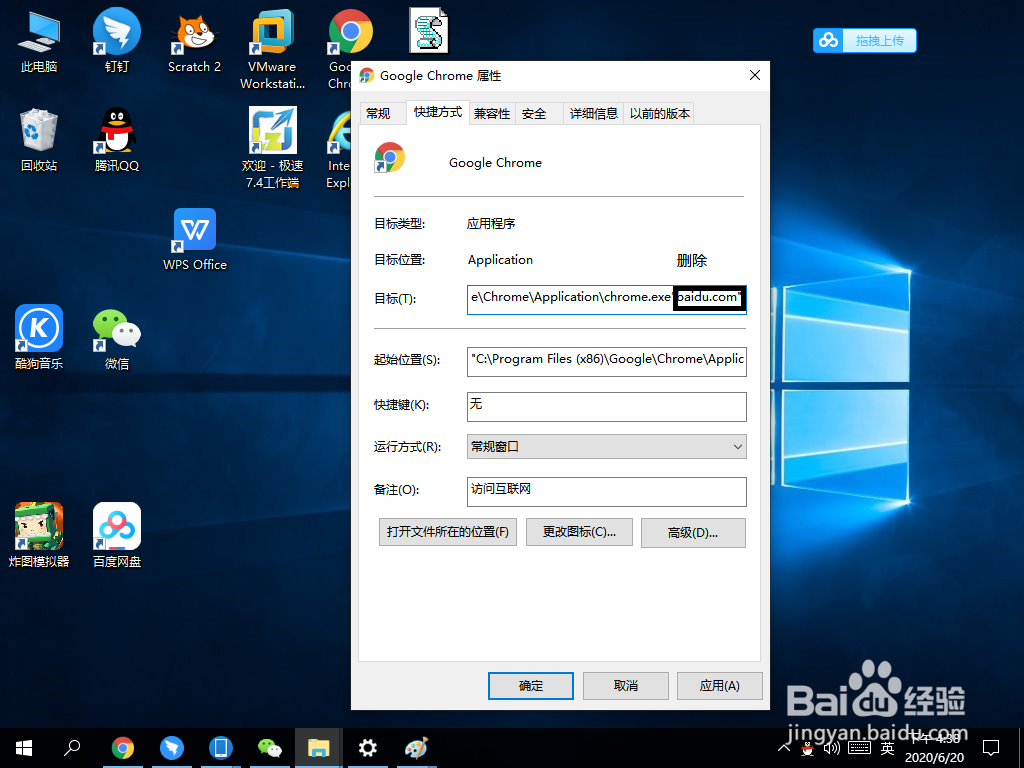The image size is (1024, 768).
Task: Click the QQ penguin tray icon
Action: click(x=808, y=748)
